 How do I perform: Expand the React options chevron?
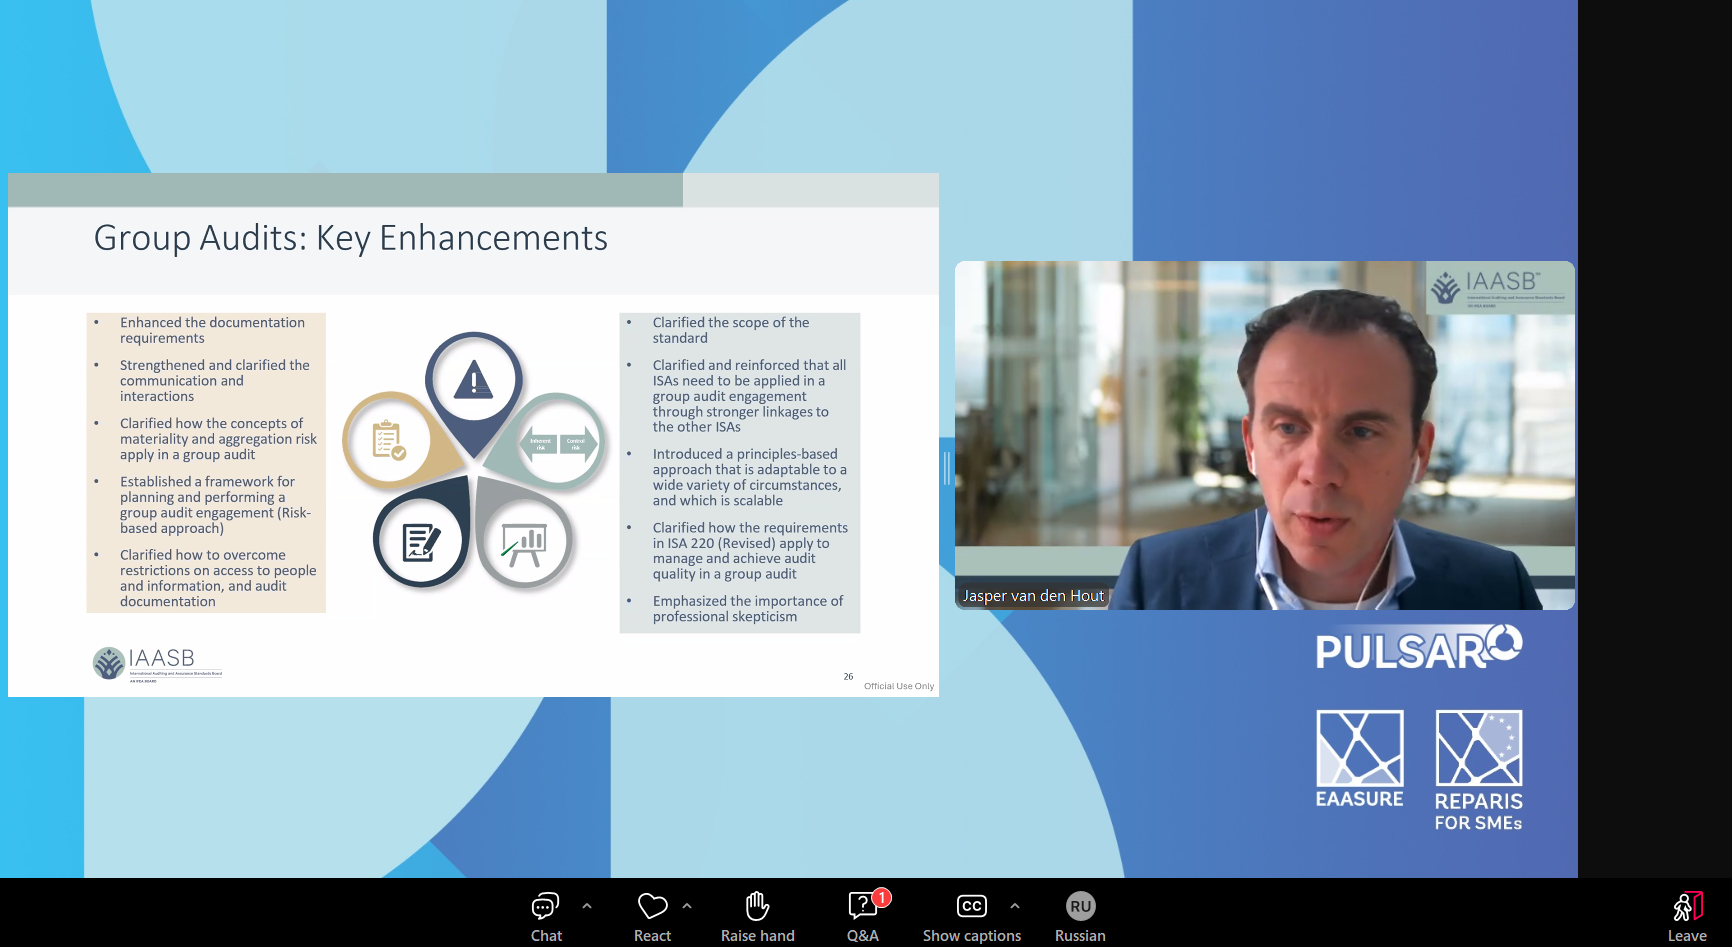(x=687, y=906)
